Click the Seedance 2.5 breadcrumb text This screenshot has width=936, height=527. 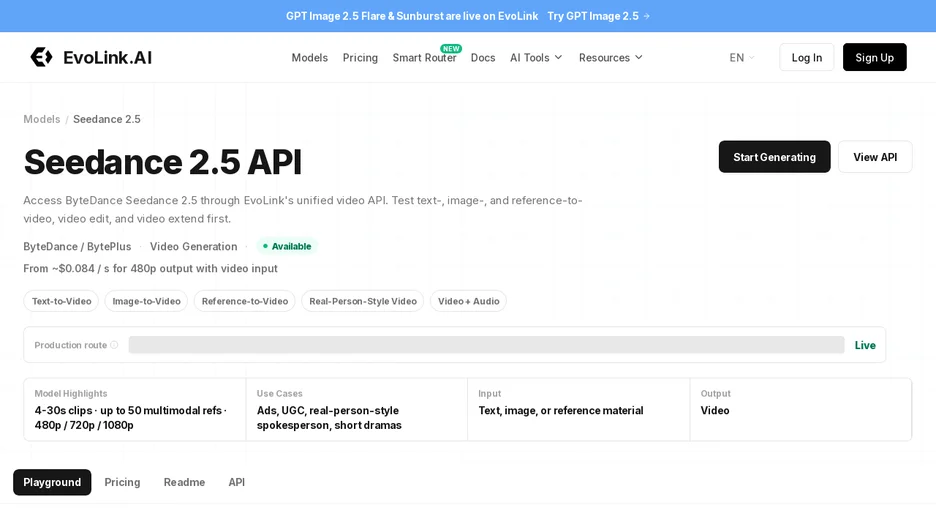107,119
